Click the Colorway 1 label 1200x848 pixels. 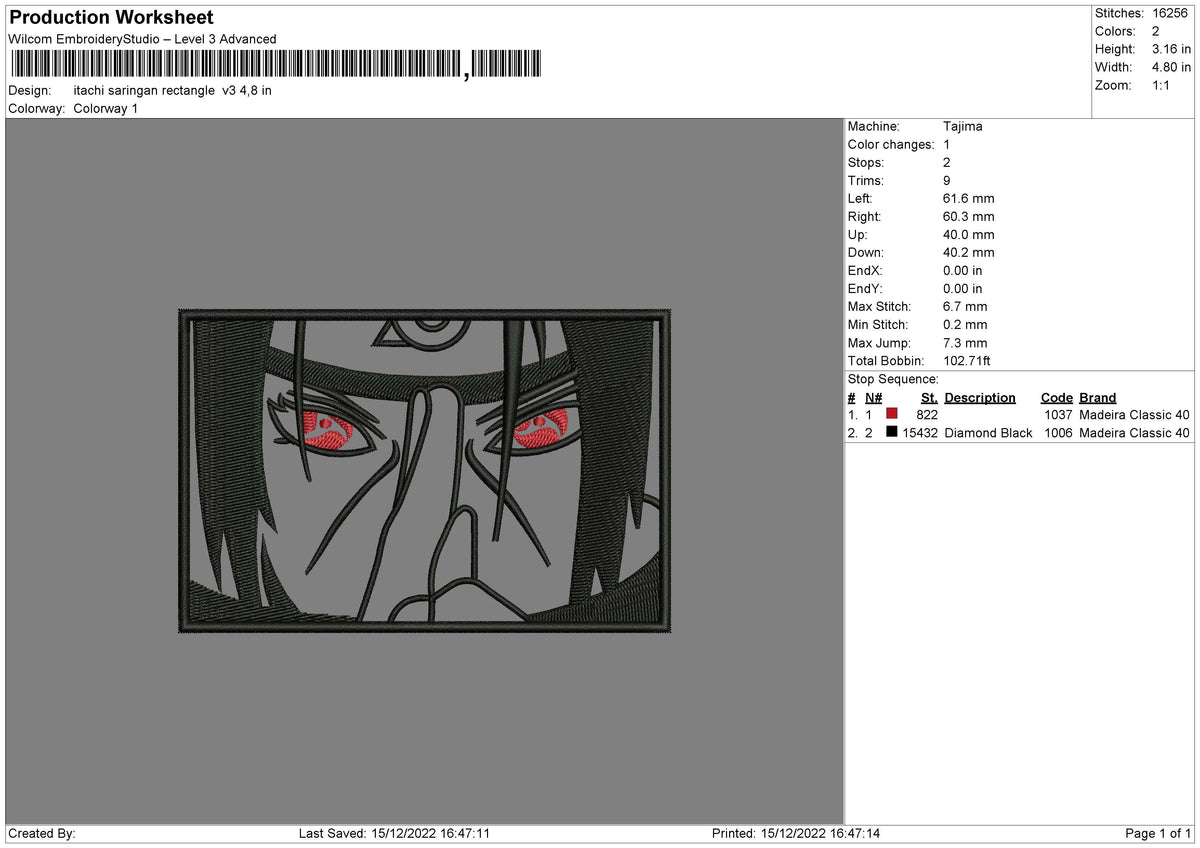pos(103,109)
